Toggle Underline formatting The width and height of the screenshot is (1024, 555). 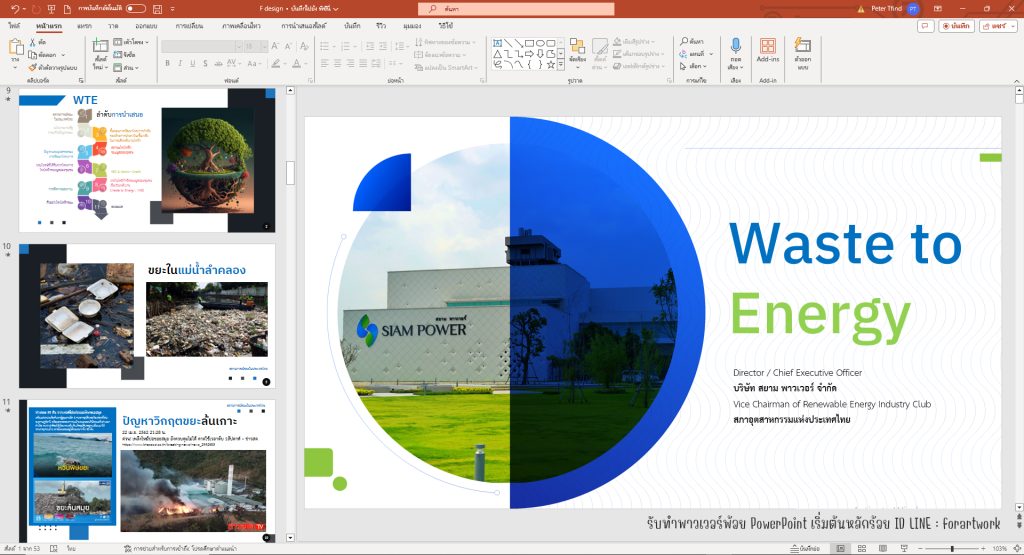tap(192, 63)
